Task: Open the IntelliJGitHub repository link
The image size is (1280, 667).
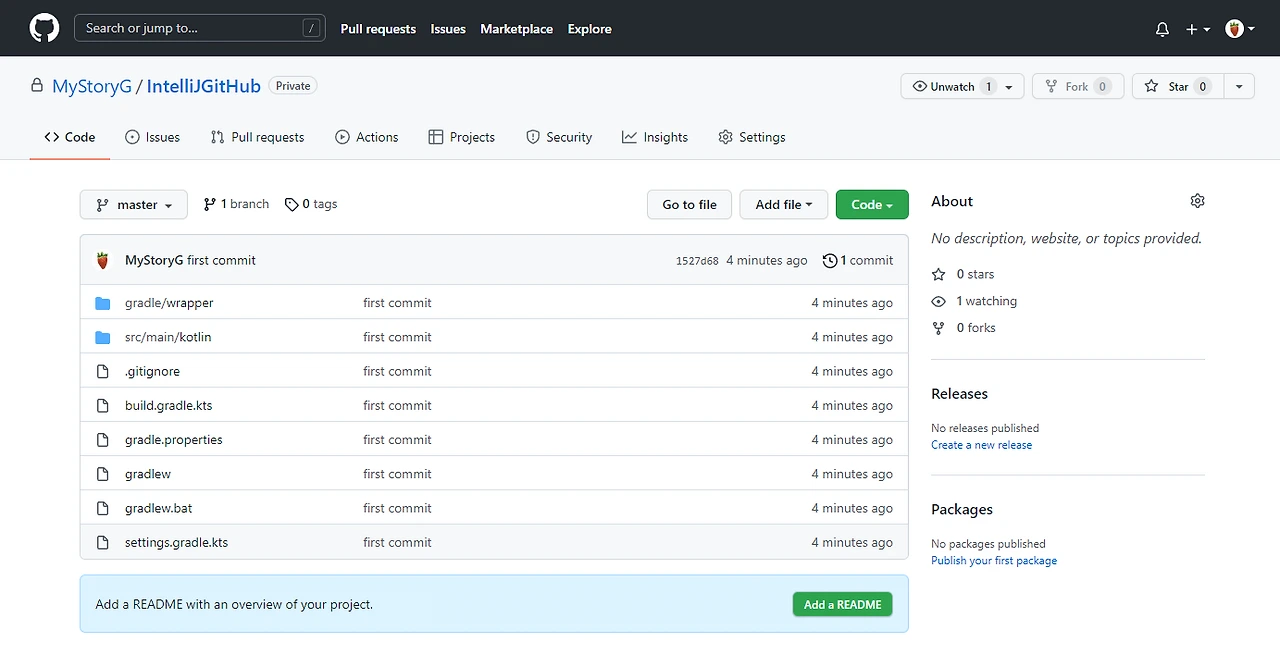Action: [x=204, y=86]
